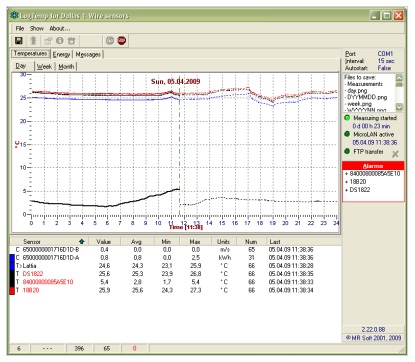Click red color swatch beside 18B20 row
The height and width of the screenshot is (362, 415).
pos(12,290)
